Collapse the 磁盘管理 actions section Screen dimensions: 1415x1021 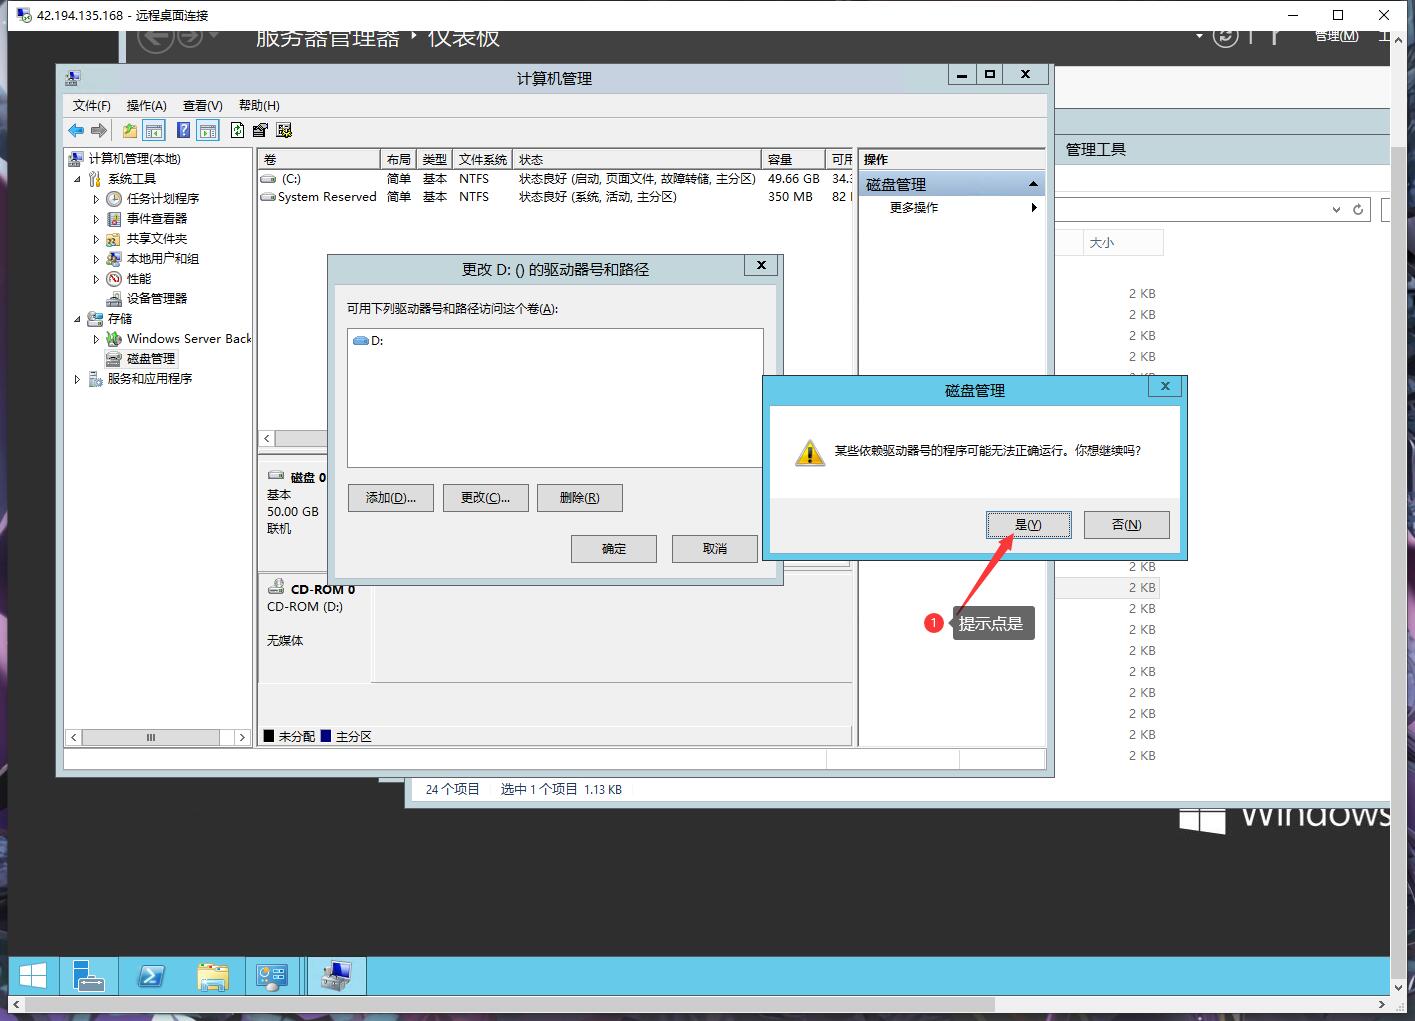tap(1034, 183)
